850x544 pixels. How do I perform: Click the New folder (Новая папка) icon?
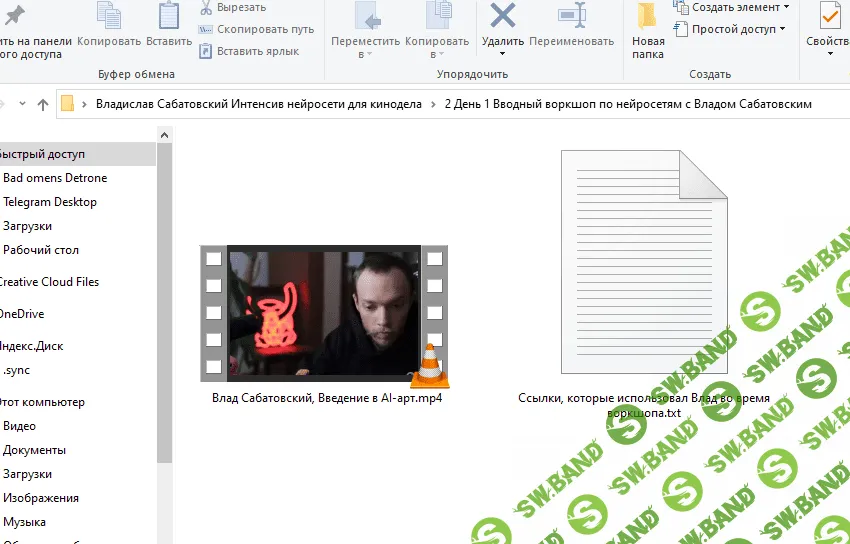tap(648, 17)
